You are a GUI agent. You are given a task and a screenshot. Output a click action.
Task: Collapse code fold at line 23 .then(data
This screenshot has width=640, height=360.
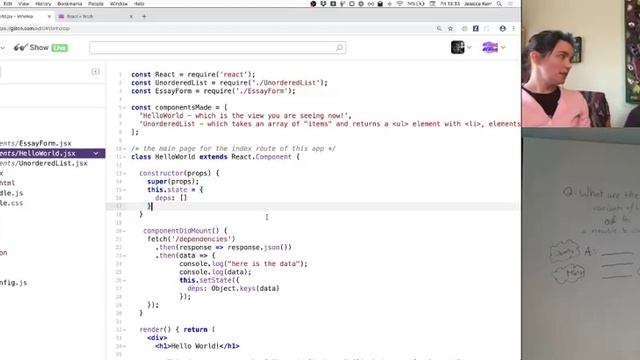124,256
